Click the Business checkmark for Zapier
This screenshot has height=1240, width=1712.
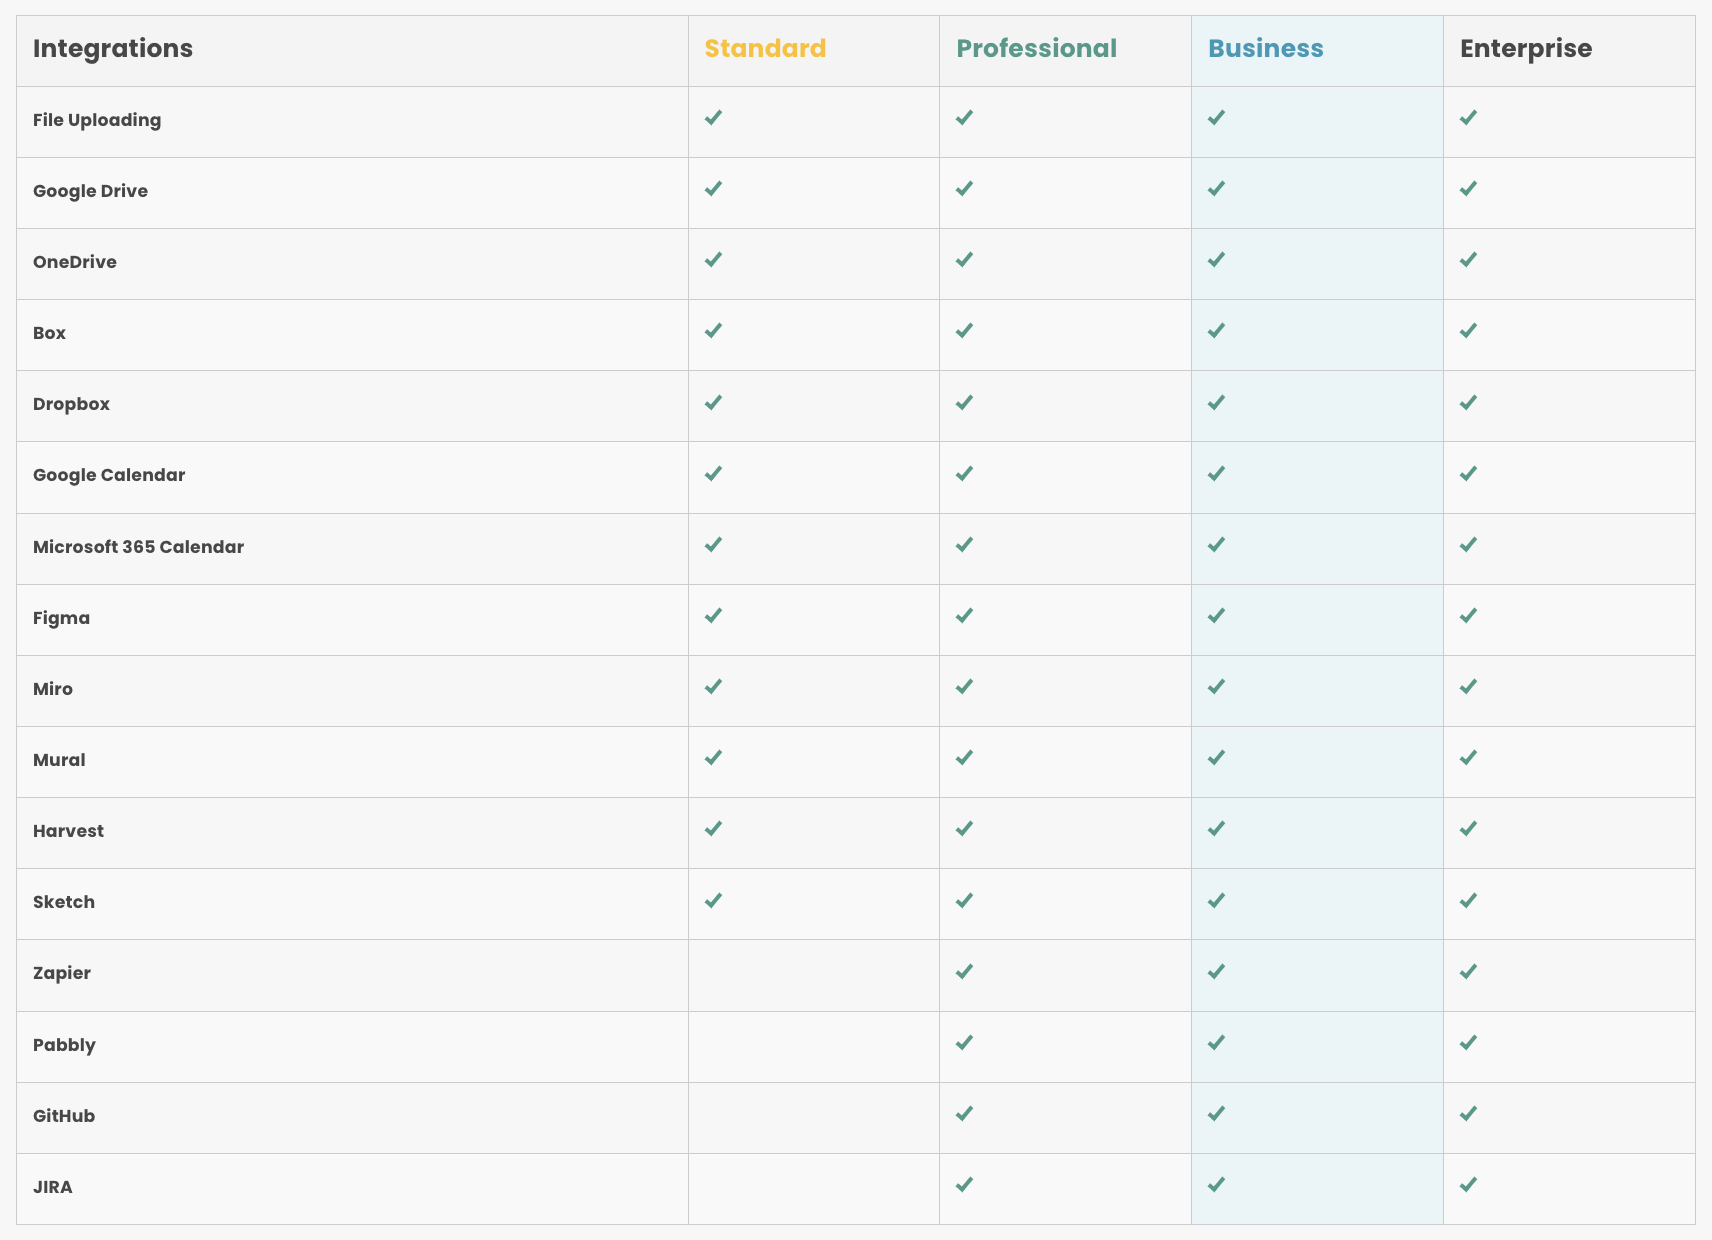pos(1216,972)
